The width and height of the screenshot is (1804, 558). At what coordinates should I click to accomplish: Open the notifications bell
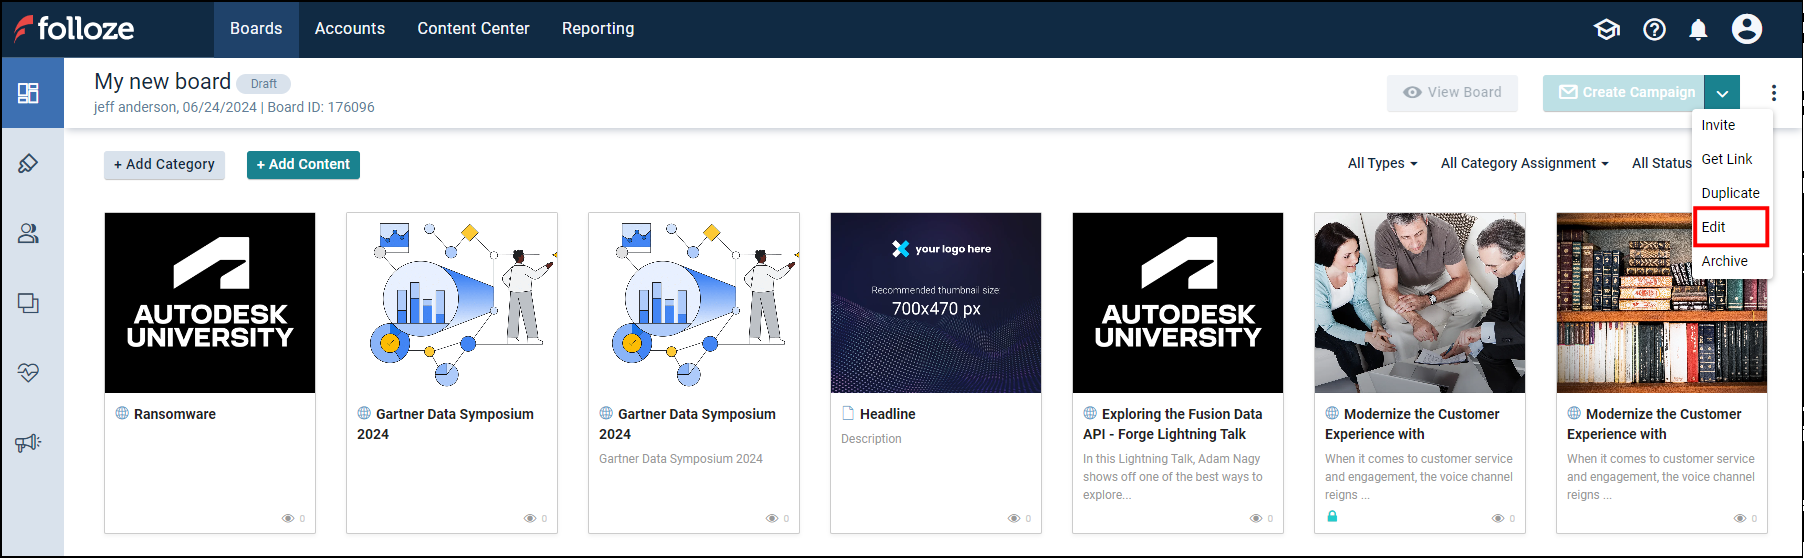pos(1698,29)
